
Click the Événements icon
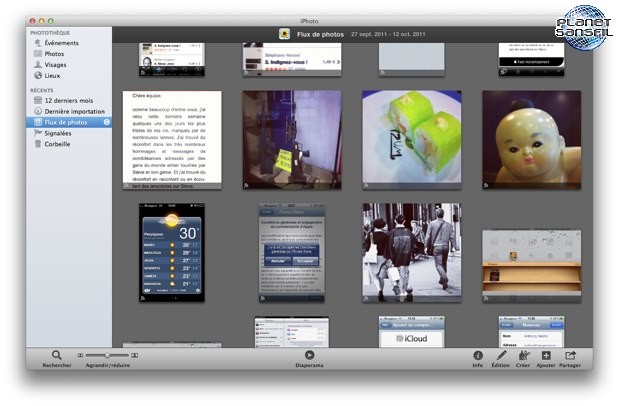coord(38,43)
